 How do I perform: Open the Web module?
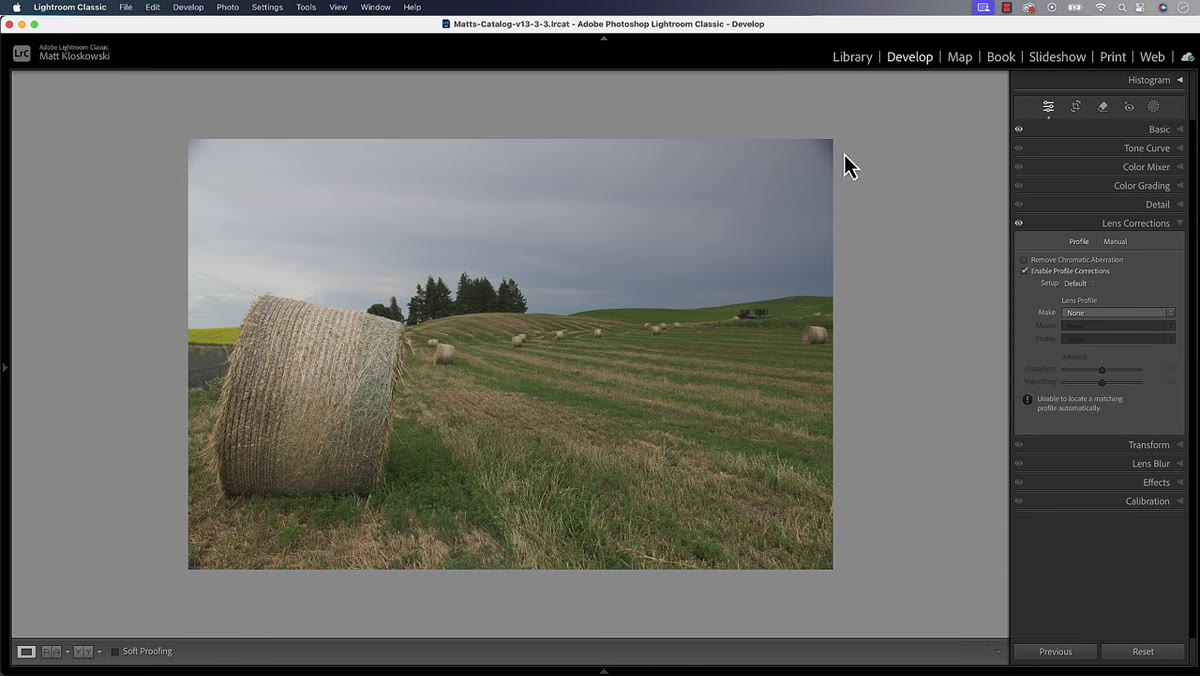coord(1152,57)
